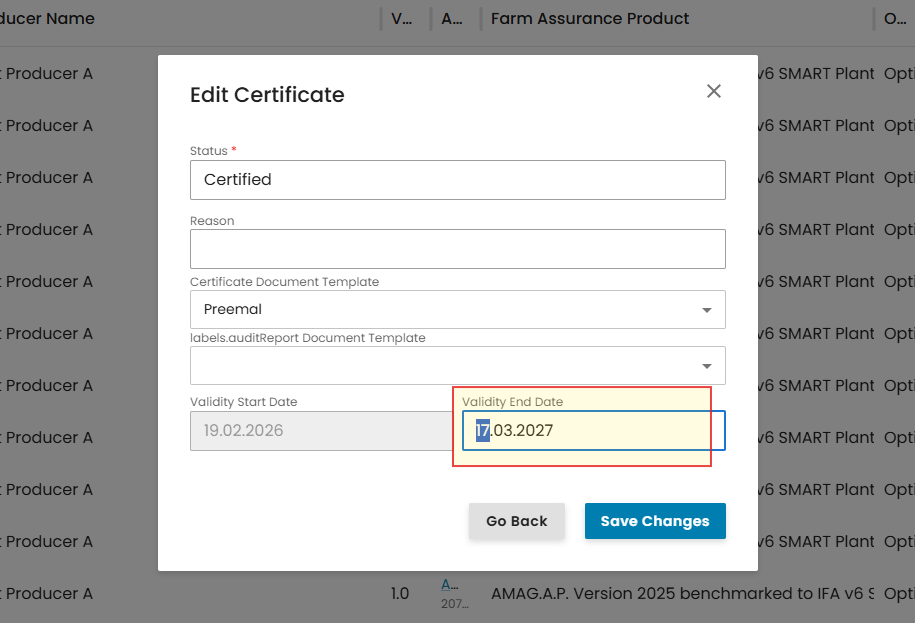This screenshot has height=623, width=915.
Task: Click the Farm Assurance Product column header
Action: tap(590, 18)
